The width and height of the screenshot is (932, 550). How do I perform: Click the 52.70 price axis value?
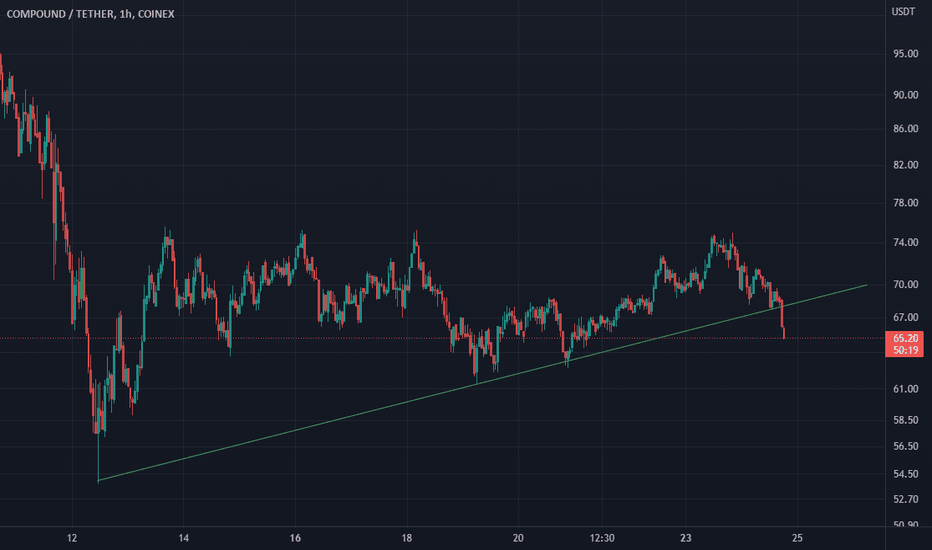pyautogui.click(x=905, y=499)
